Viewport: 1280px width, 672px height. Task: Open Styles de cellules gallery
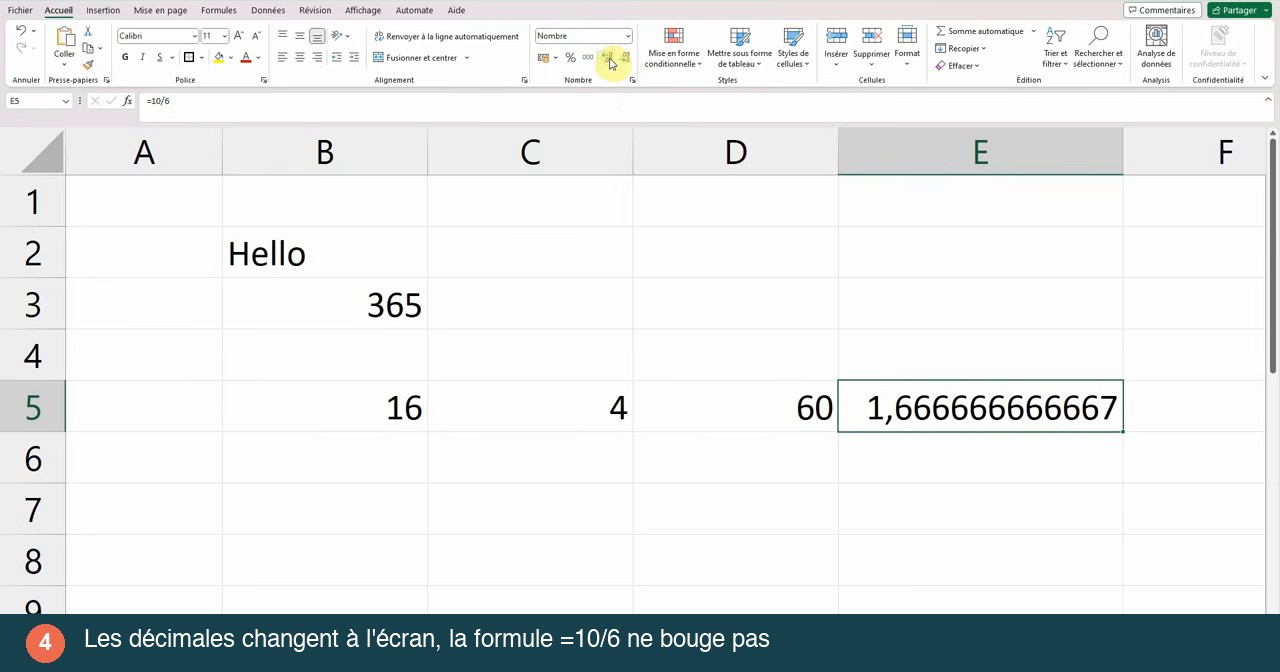(793, 48)
